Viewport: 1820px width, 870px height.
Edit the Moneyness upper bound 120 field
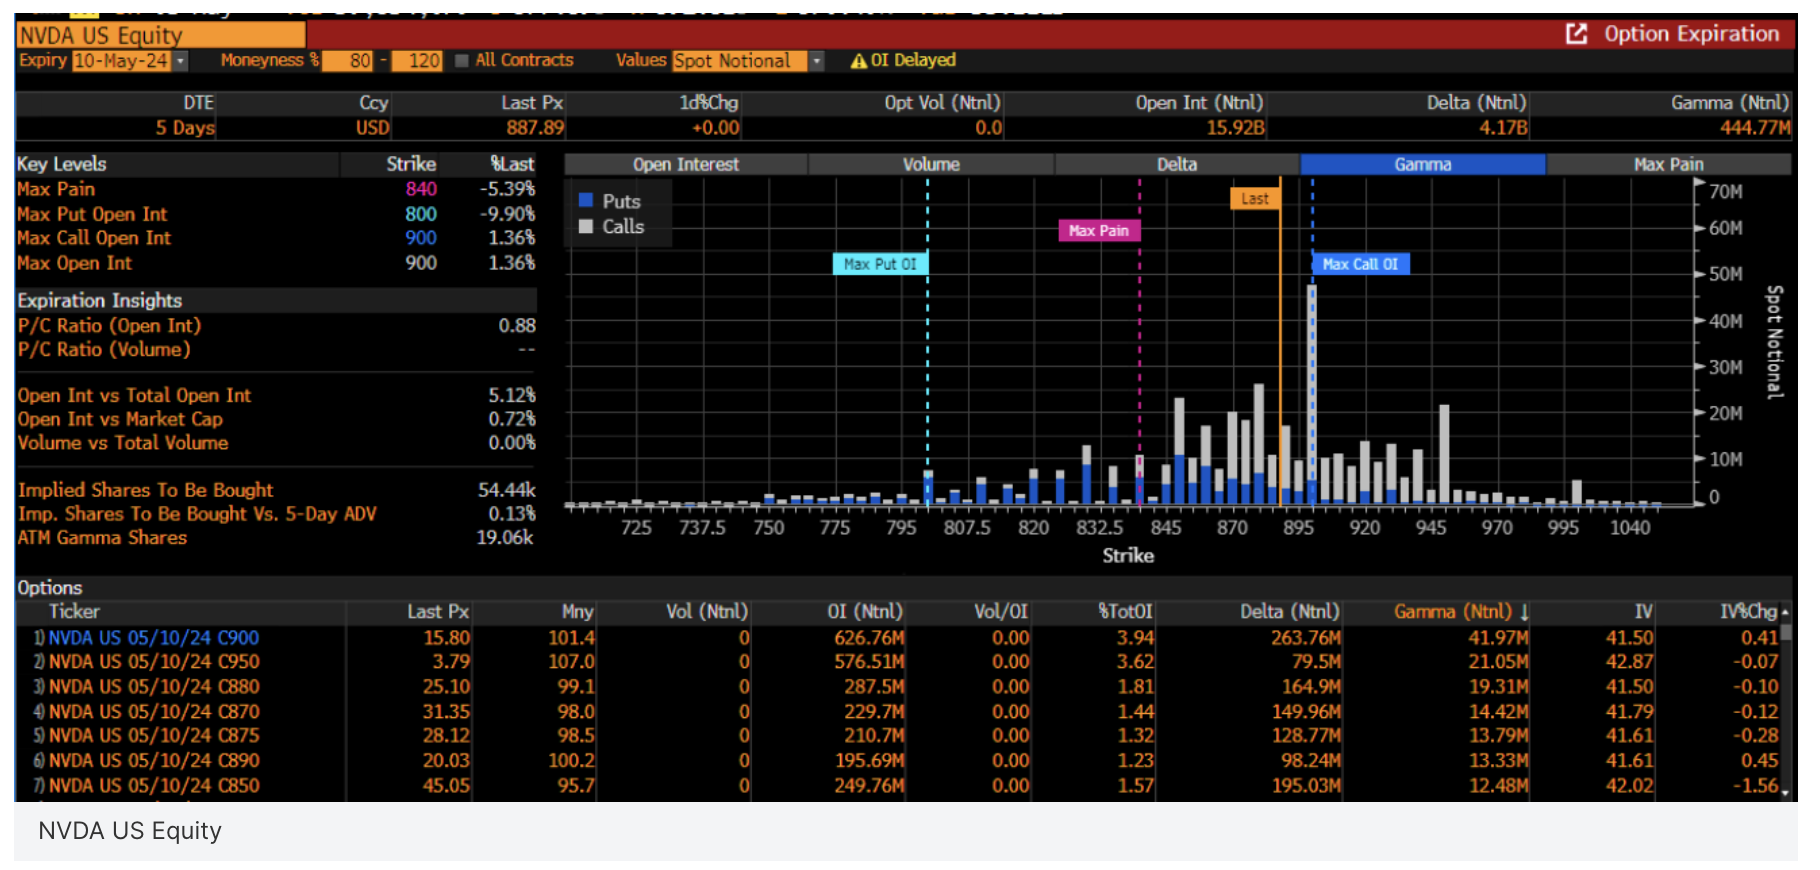click(x=417, y=61)
